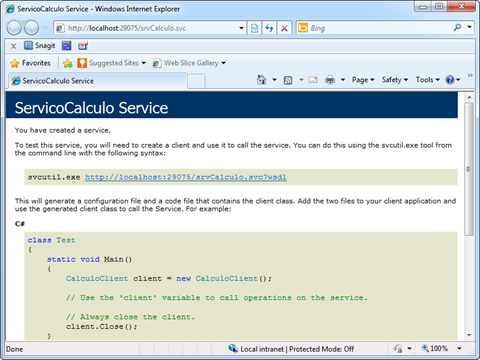
Task: Open the Favorites star button
Action: tap(30, 63)
